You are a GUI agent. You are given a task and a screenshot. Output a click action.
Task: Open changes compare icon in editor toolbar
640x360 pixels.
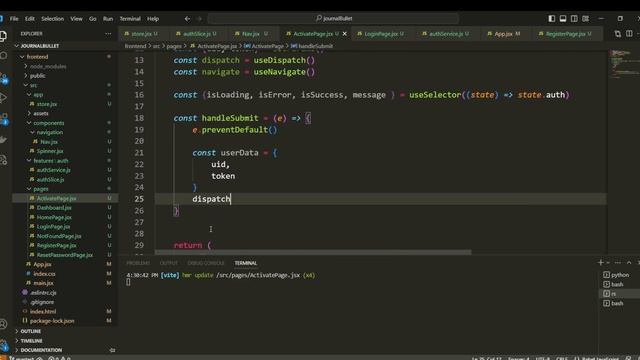click(x=618, y=34)
